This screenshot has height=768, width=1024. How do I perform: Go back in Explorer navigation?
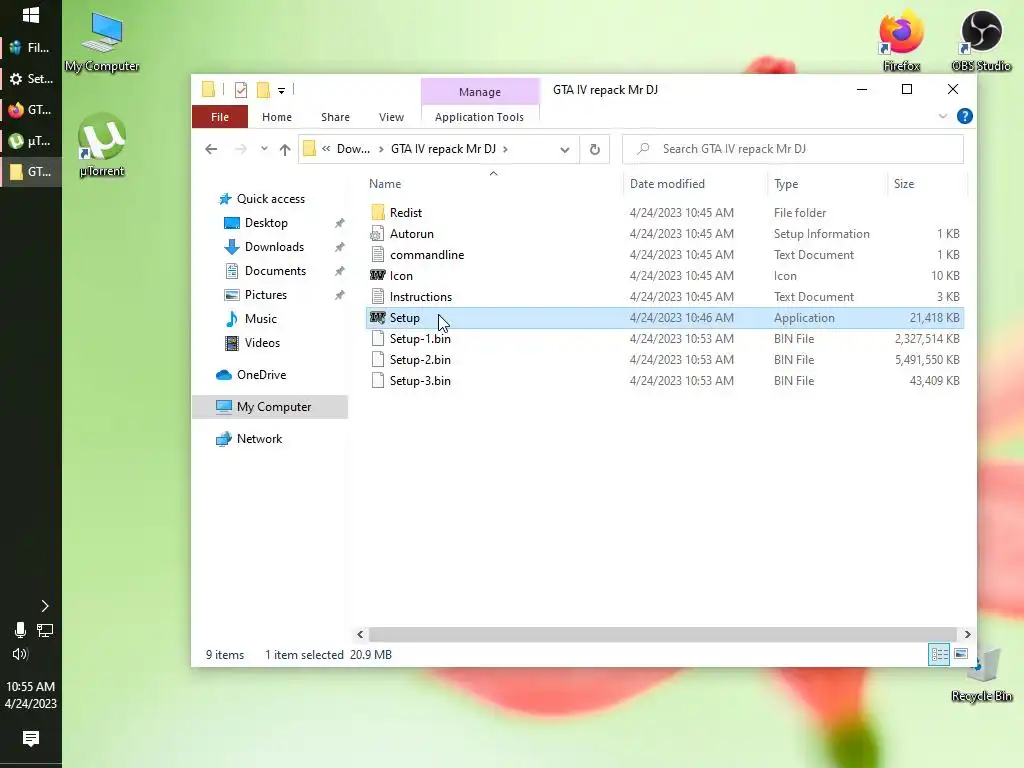(211, 149)
